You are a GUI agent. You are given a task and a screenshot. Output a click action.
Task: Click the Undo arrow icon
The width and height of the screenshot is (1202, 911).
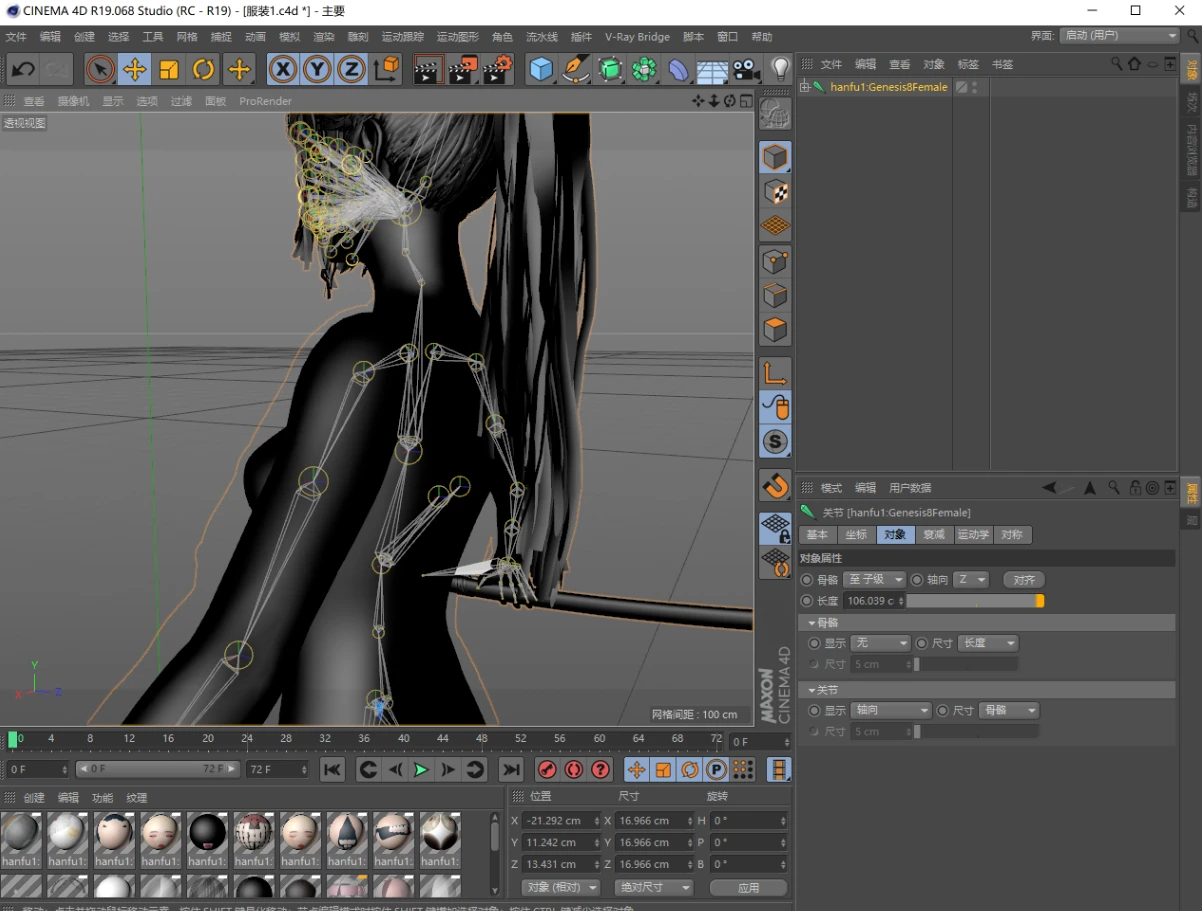24,69
